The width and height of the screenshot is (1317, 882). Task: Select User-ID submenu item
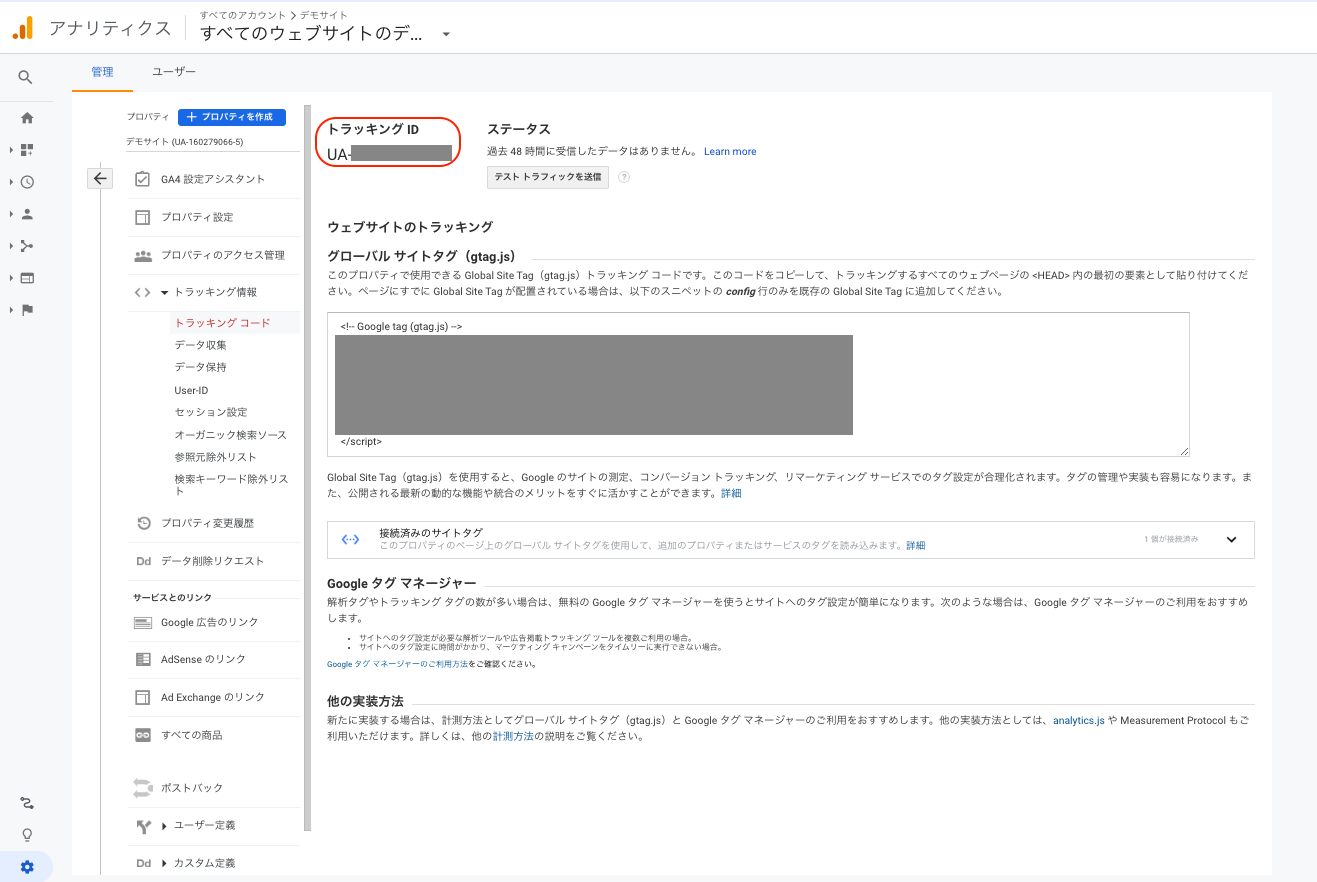191,390
